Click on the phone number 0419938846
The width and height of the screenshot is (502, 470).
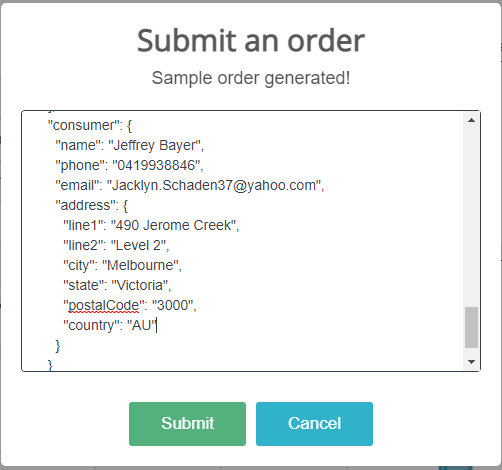coord(156,165)
